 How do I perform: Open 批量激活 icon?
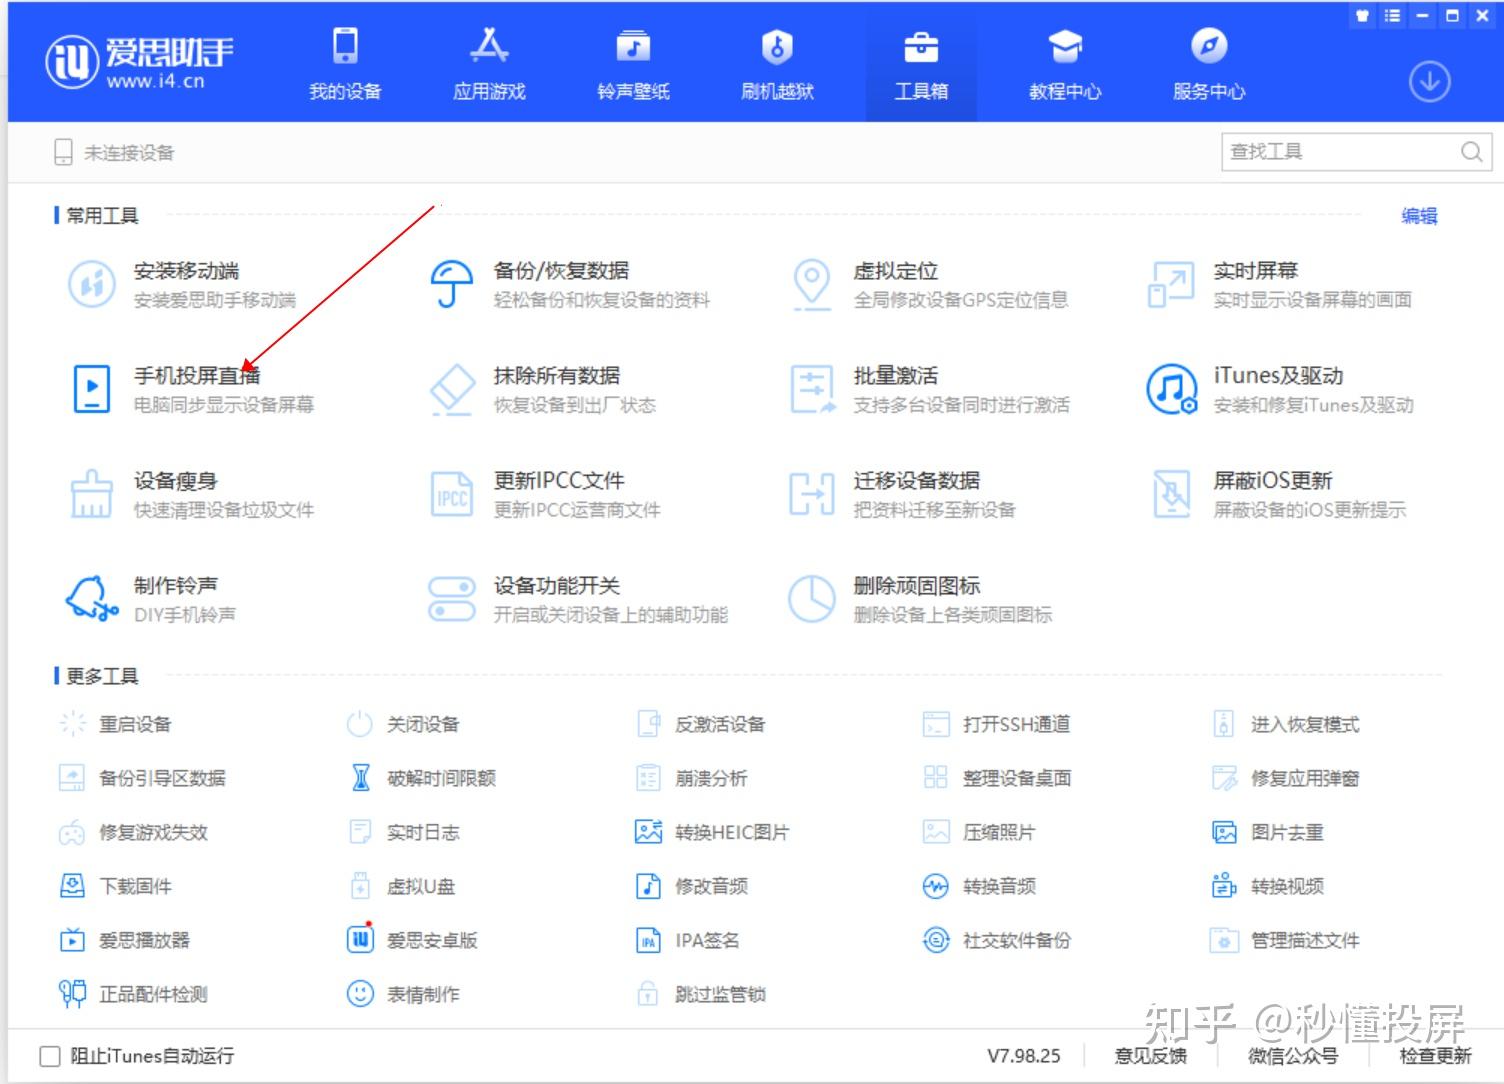click(811, 389)
